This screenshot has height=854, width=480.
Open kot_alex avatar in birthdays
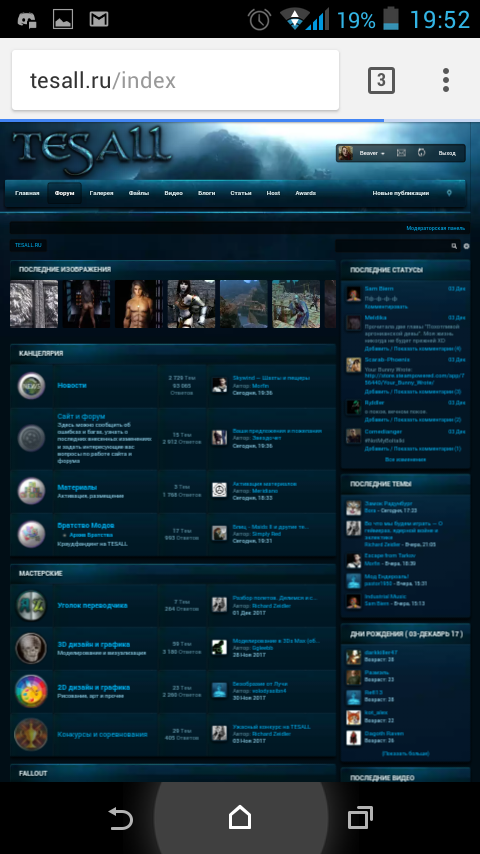354,717
